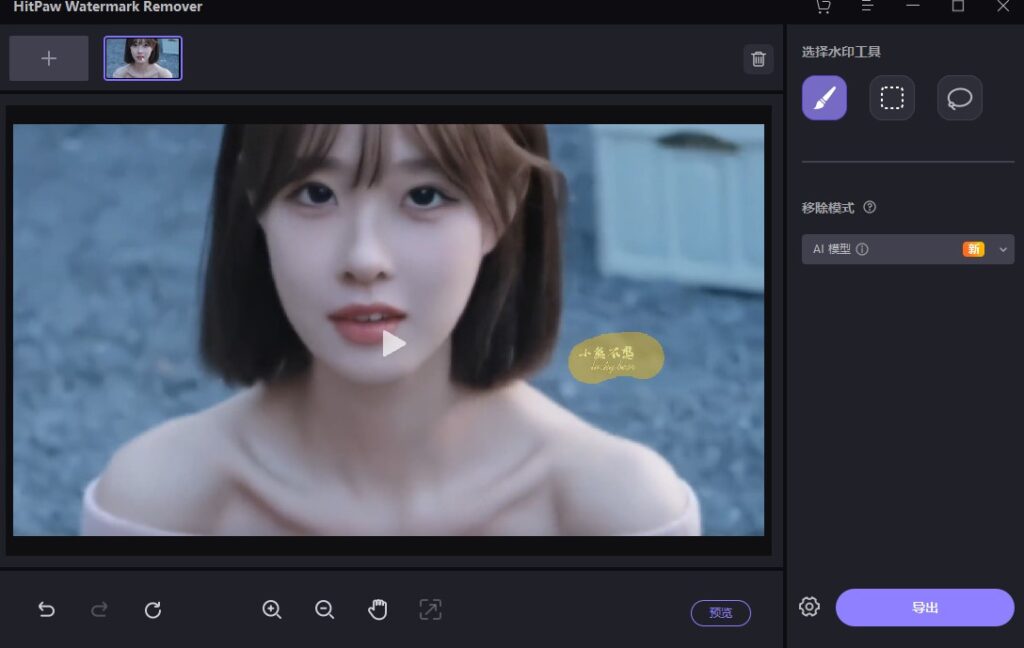Open the hamburger menu at top
The height and width of the screenshot is (648, 1024).
[866, 7]
